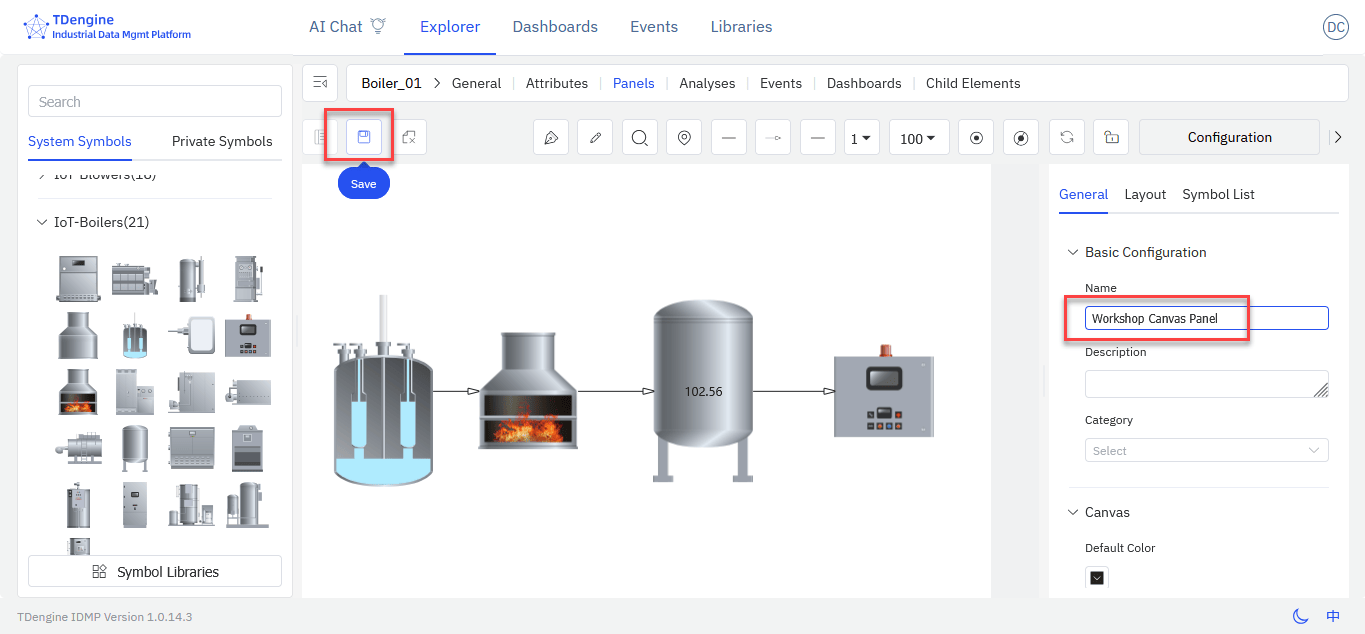This screenshot has height=634, width=1365.
Task: Click the Configuration button
Action: 1229,138
